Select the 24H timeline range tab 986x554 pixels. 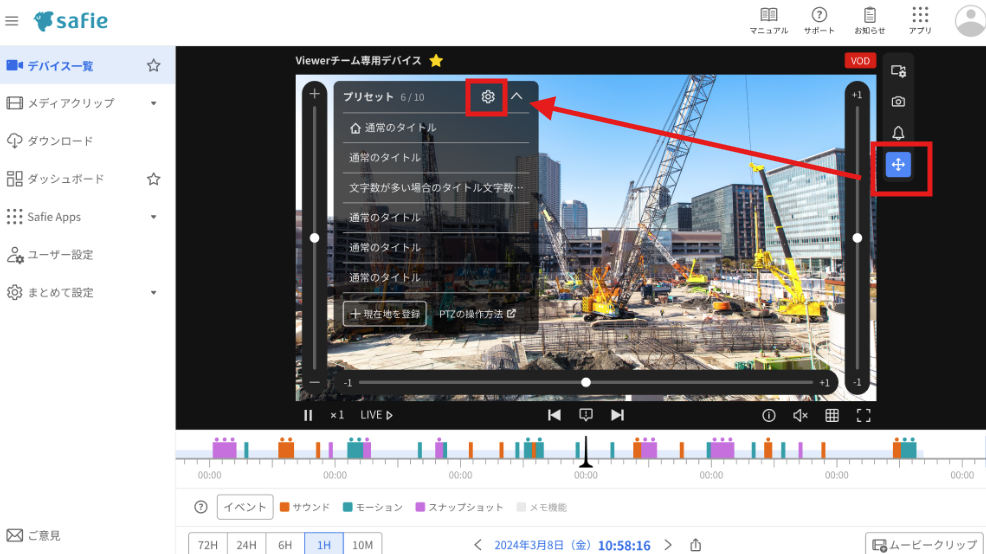pyautogui.click(x=246, y=545)
